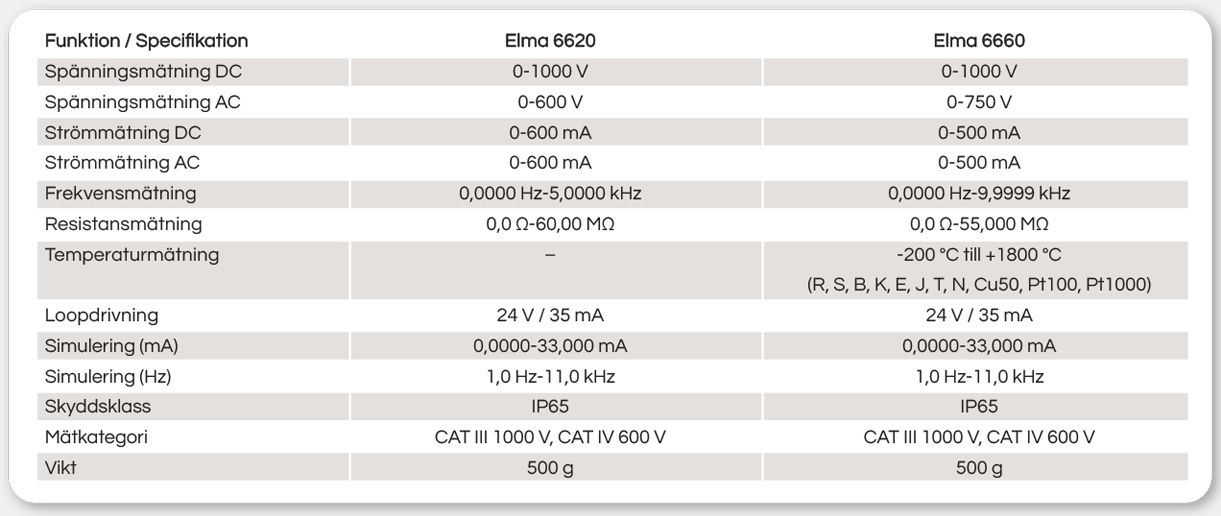Select the 0,0000 Hz-9,9999 kHz value
The width and height of the screenshot is (1221, 516).
click(x=979, y=193)
